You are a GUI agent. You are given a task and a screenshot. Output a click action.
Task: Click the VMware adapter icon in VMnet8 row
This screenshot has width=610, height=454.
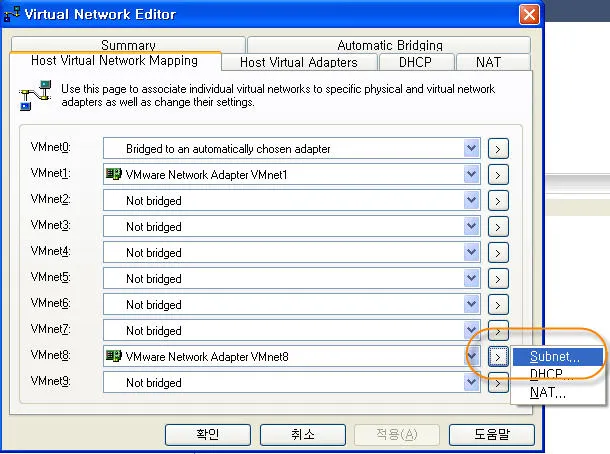pos(114,356)
